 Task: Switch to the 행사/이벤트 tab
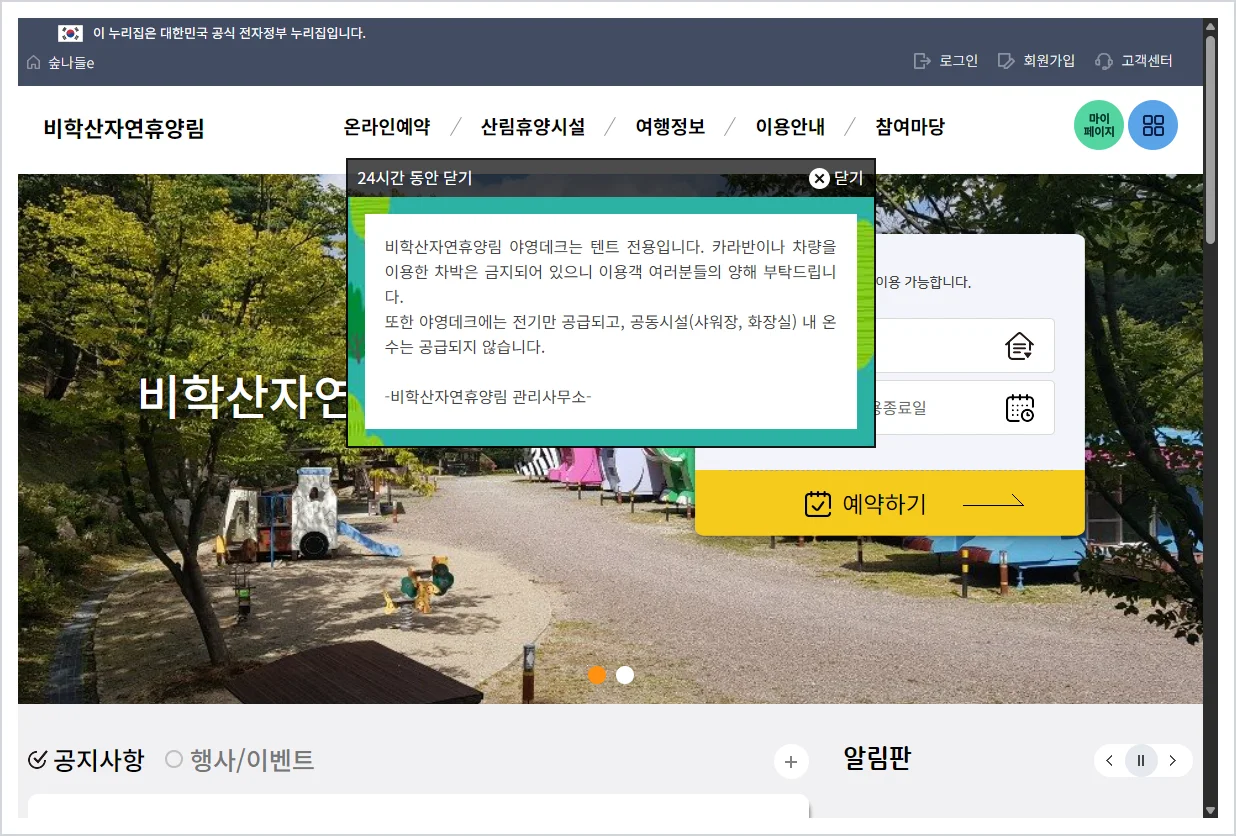pyautogui.click(x=240, y=760)
